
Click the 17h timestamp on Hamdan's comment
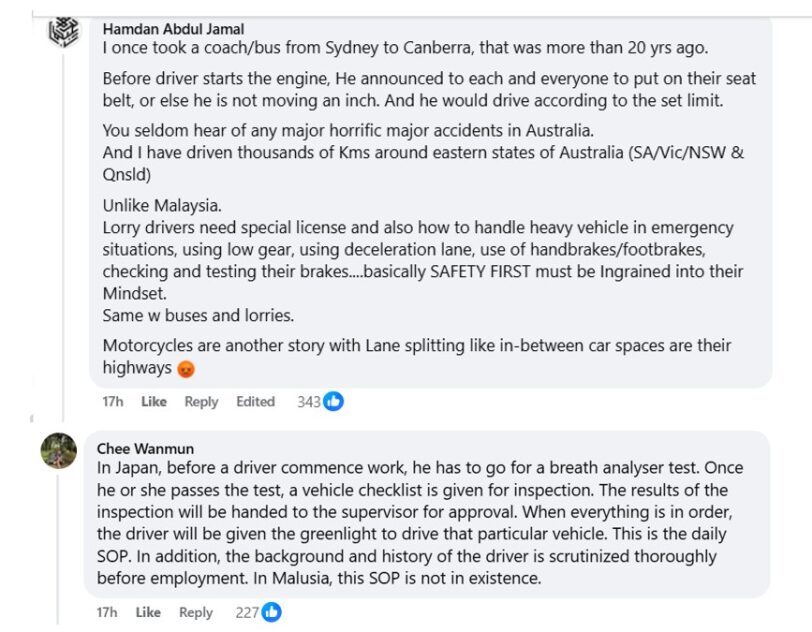click(x=112, y=401)
